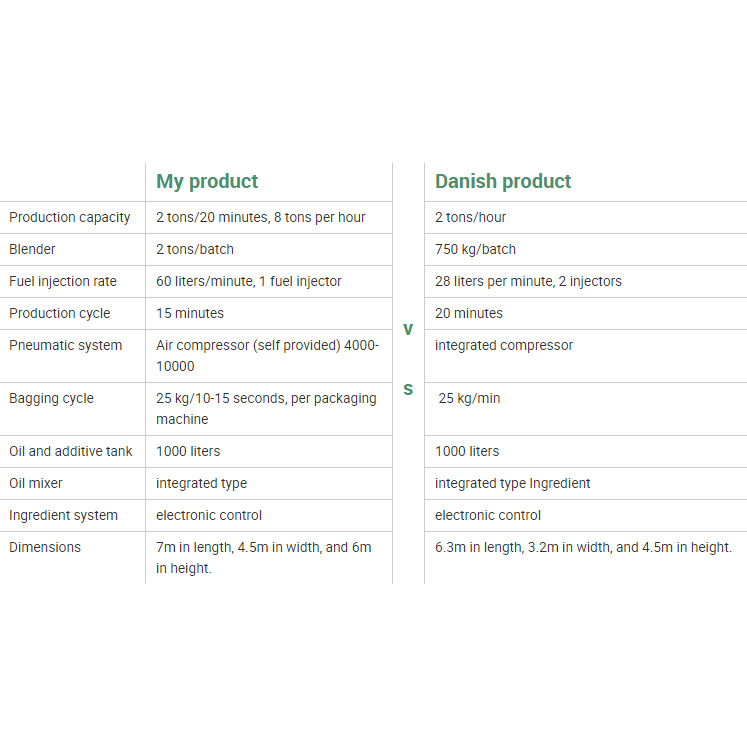This screenshot has width=747, height=747.
Task: Click the 'Production cycle' row label
Action: pos(60,313)
